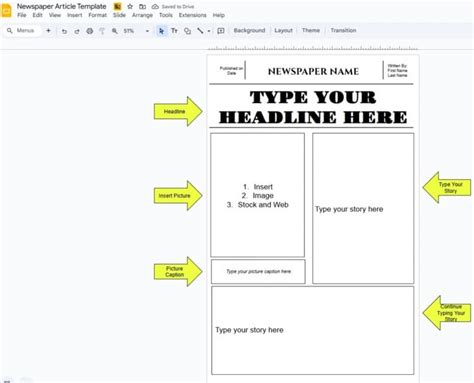Viewport: 474px width, 383px height.
Task: Click the Published on Date text
Action: pos(231,70)
